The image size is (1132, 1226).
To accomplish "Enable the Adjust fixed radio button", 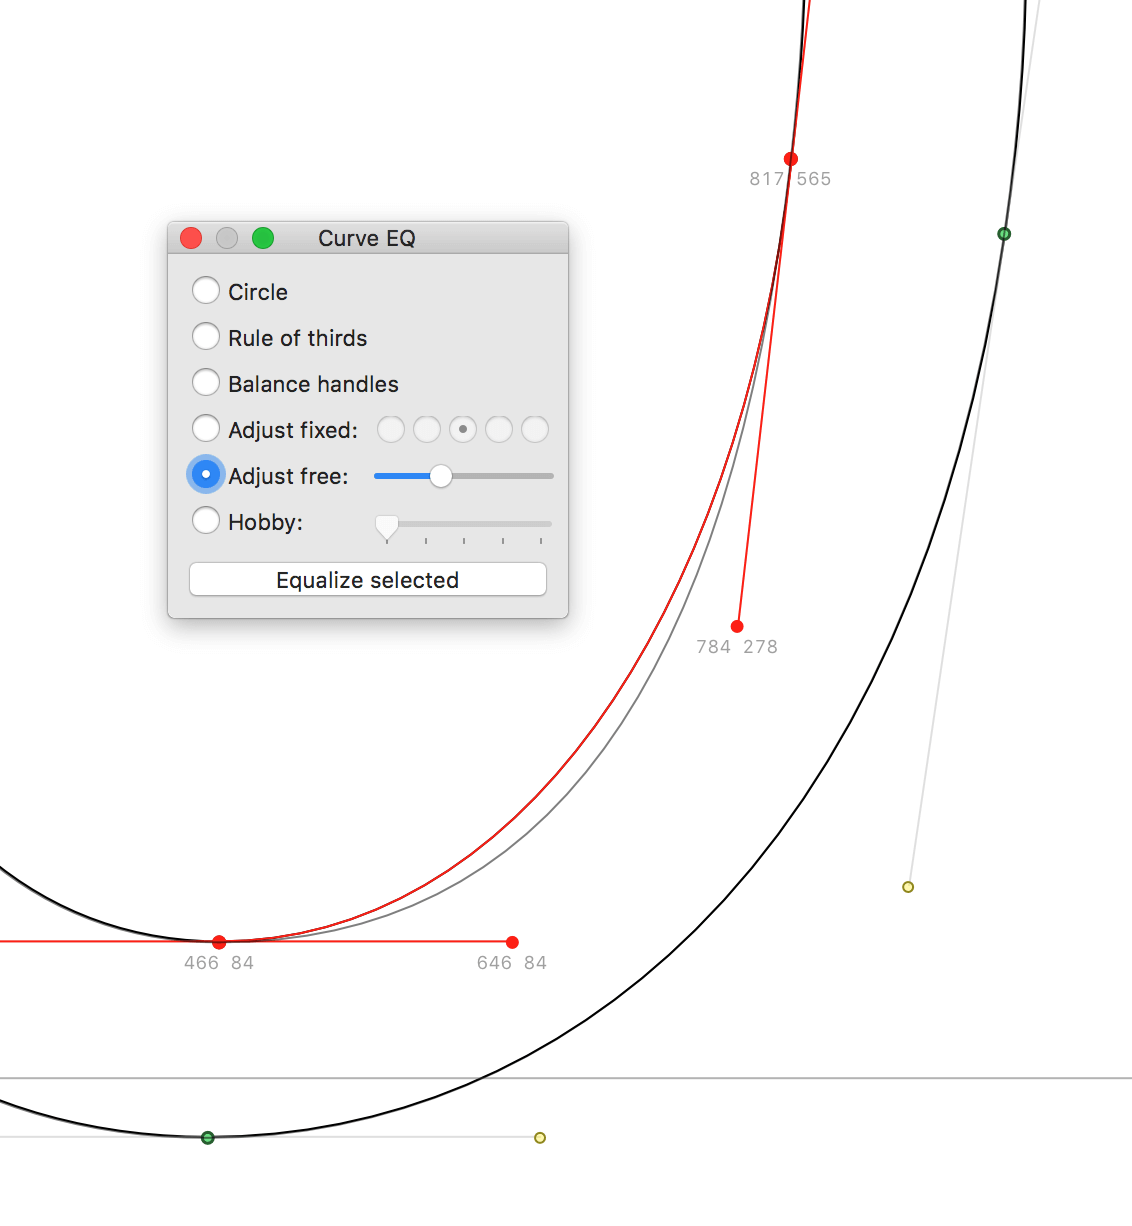I will point(206,429).
